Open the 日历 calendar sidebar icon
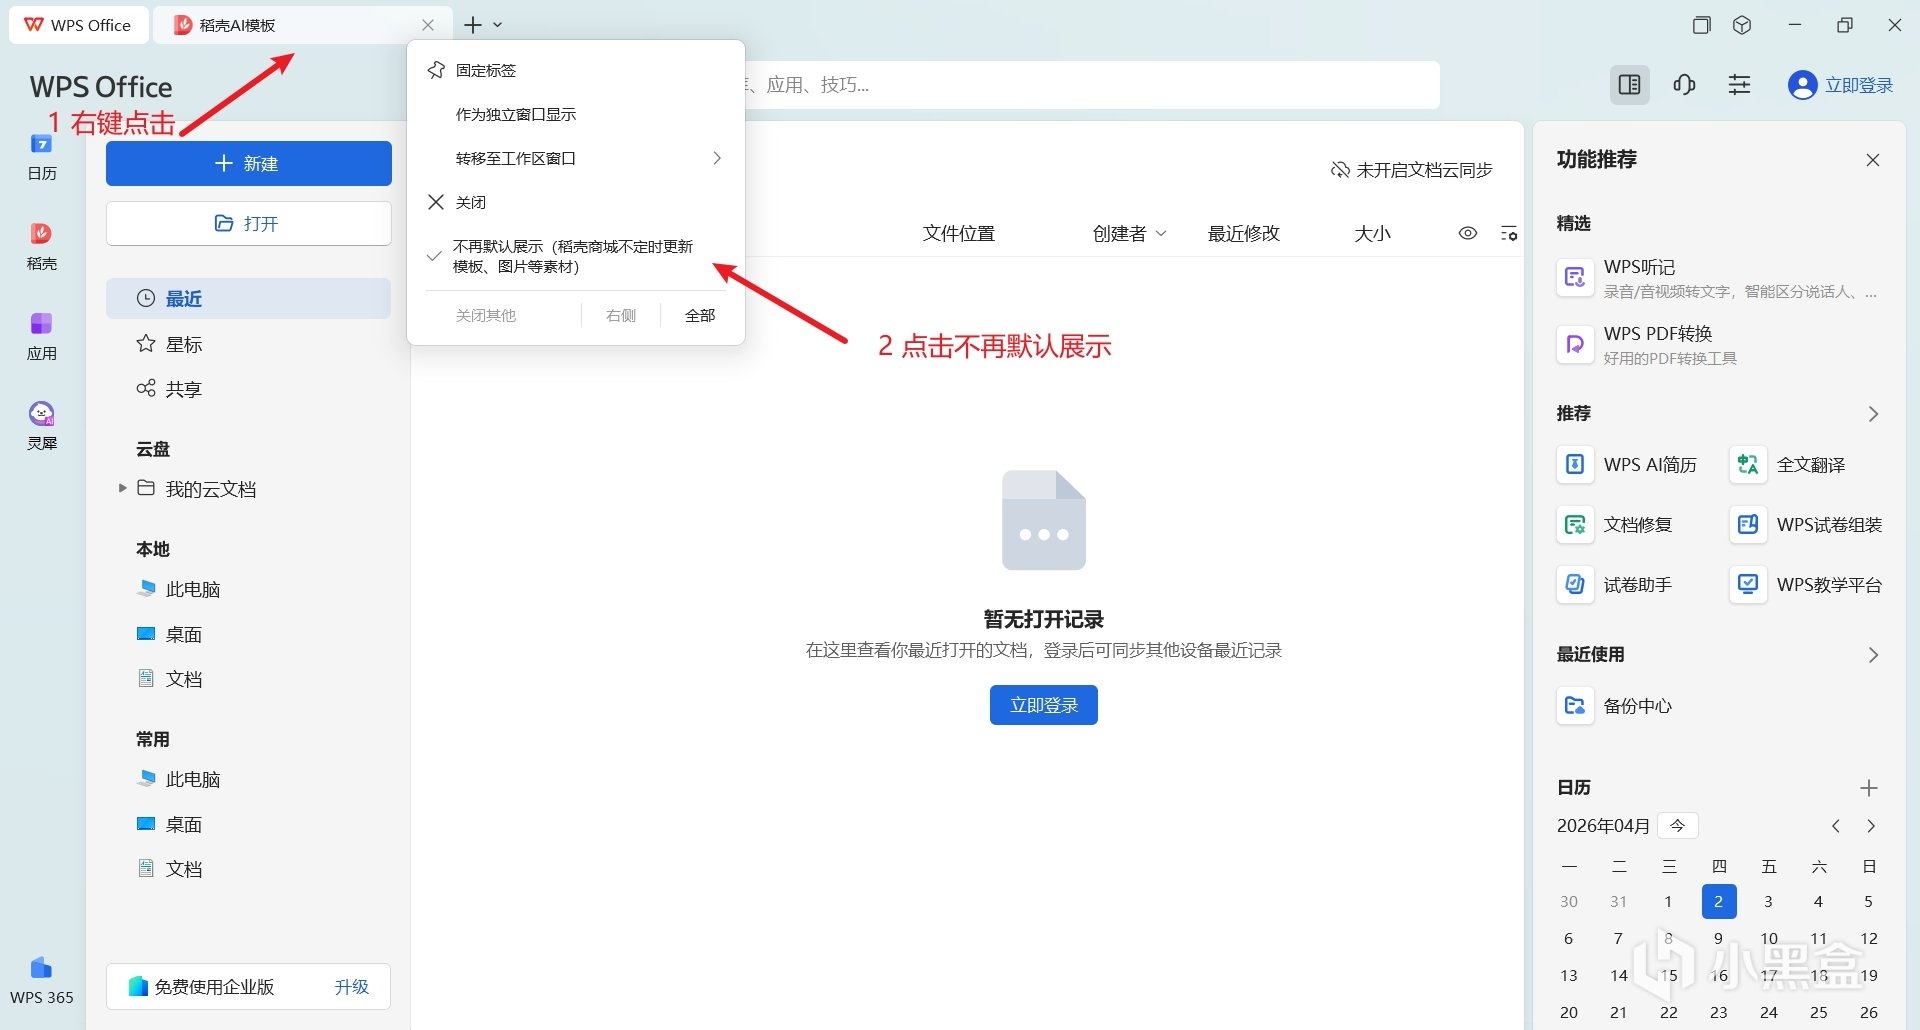Screen dimensions: 1920x1030 click(x=41, y=157)
